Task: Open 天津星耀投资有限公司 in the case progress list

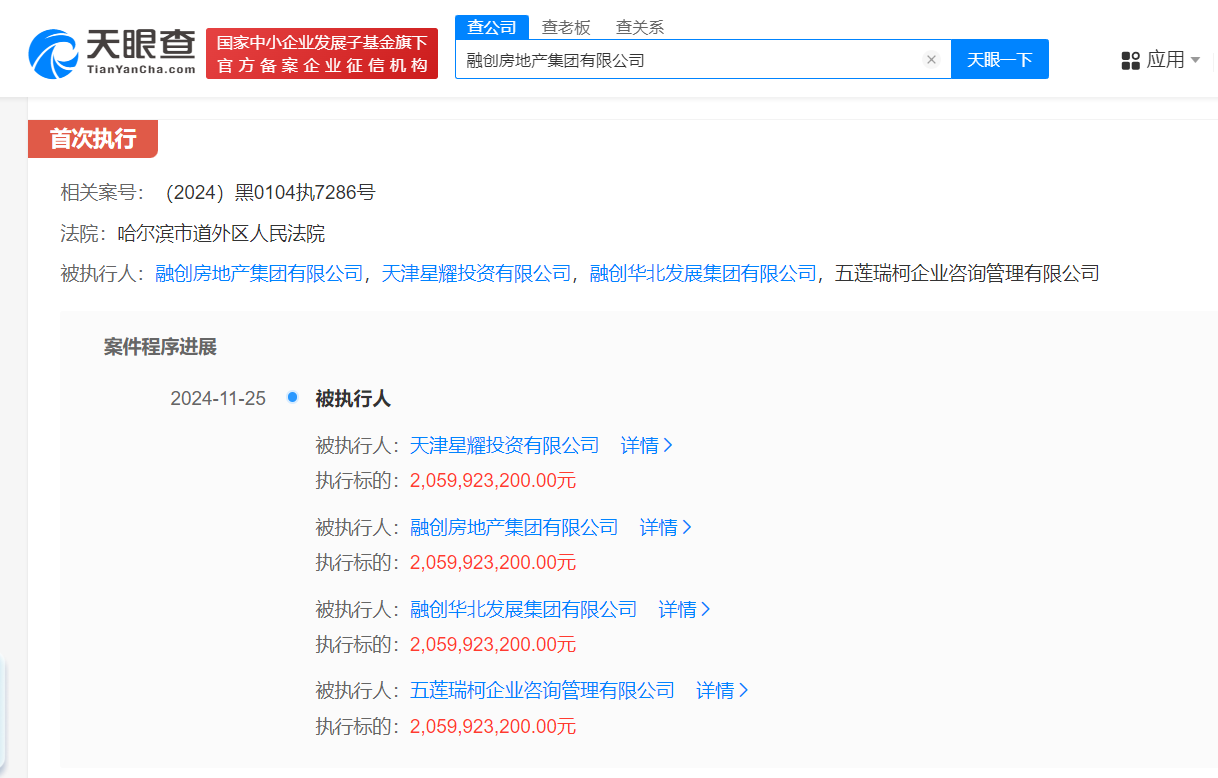Action: tap(505, 445)
